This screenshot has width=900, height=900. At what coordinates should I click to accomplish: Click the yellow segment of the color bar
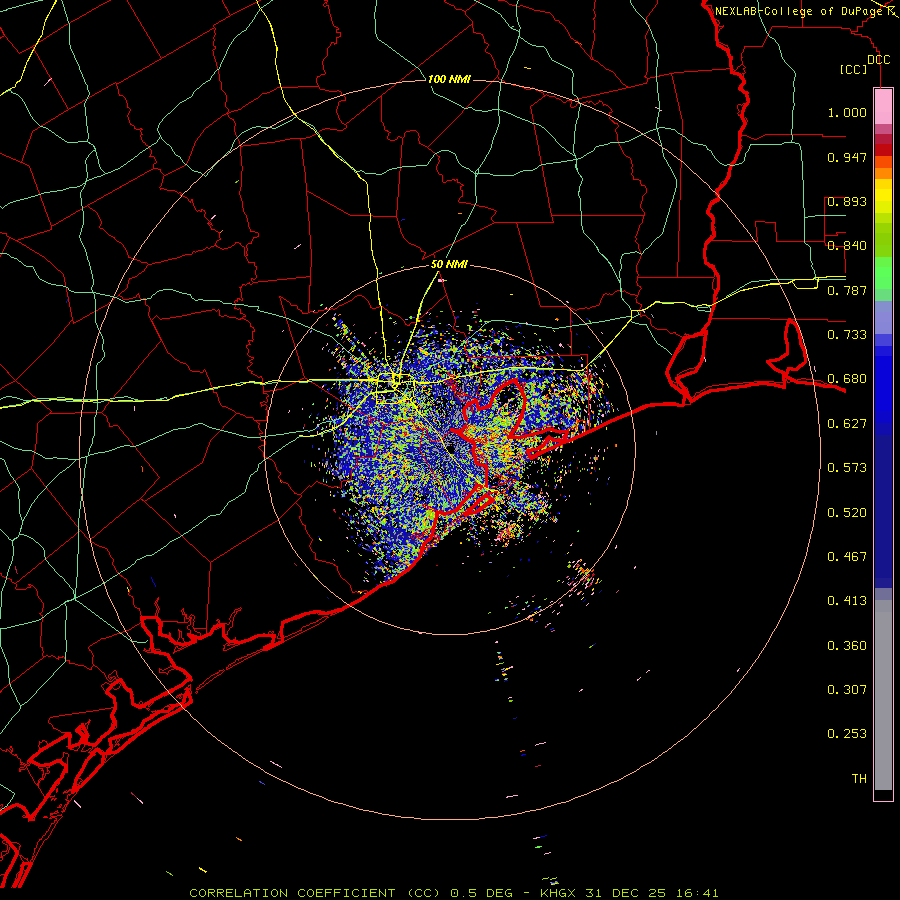pos(883,196)
